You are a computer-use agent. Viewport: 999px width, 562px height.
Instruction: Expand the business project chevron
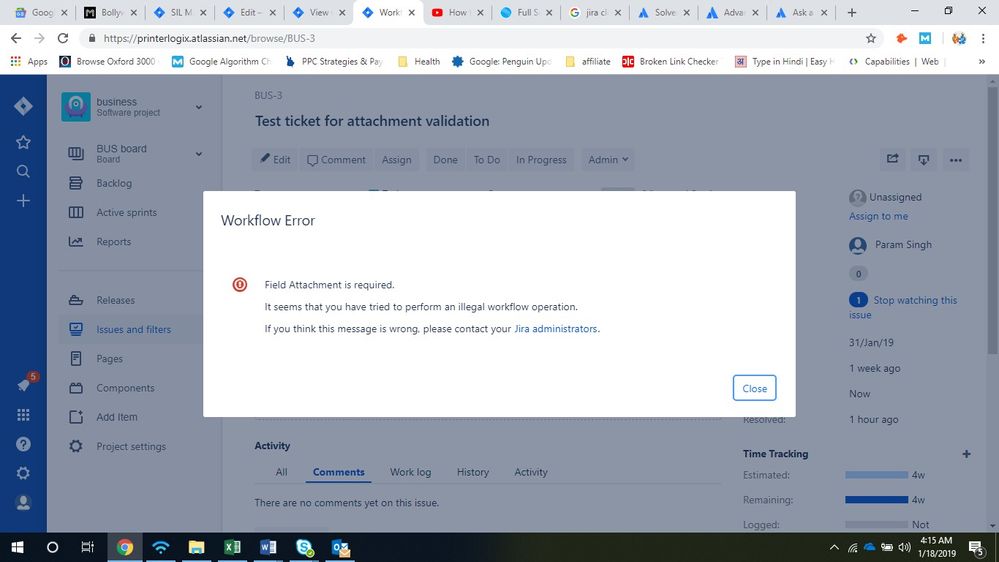click(198, 107)
